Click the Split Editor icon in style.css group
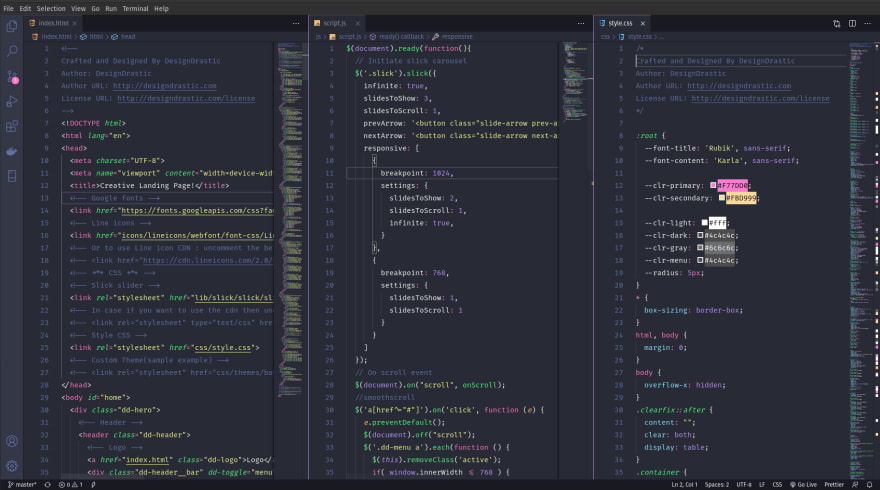Image resolution: width=880 pixels, height=490 pixels. [851, 22]
